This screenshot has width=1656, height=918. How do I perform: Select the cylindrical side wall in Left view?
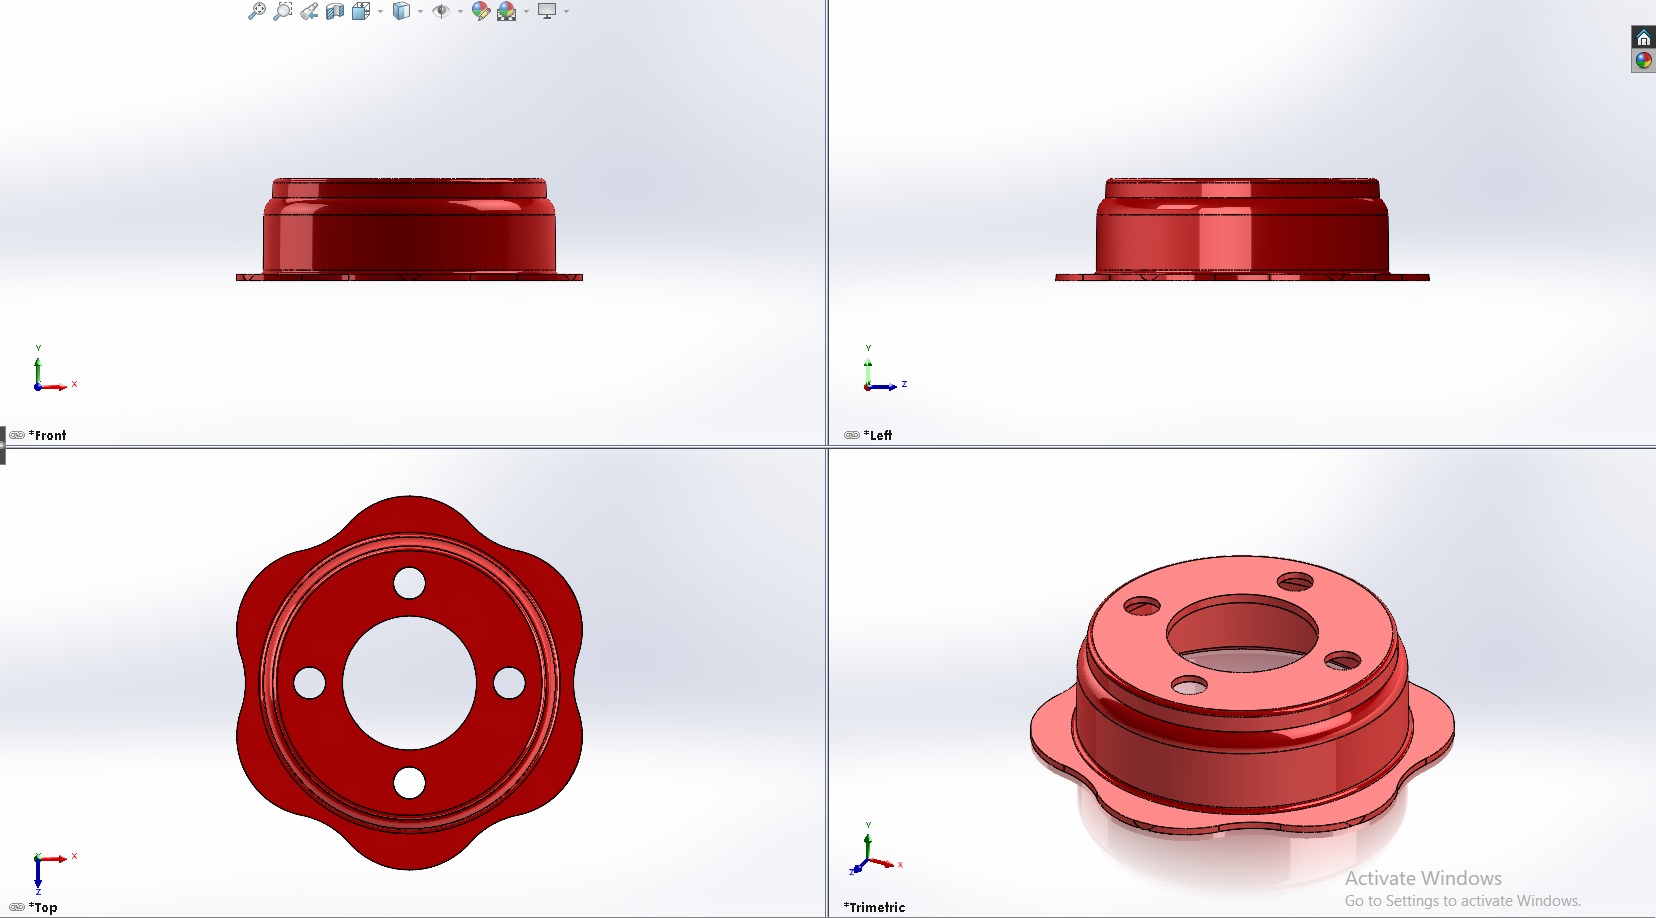[1242, 243]
